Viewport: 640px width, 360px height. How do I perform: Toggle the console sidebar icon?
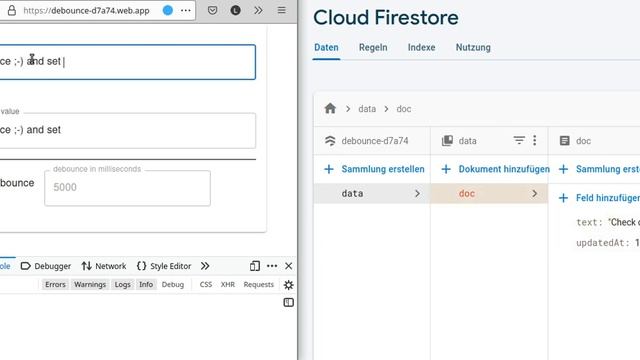tap(289, 302)
